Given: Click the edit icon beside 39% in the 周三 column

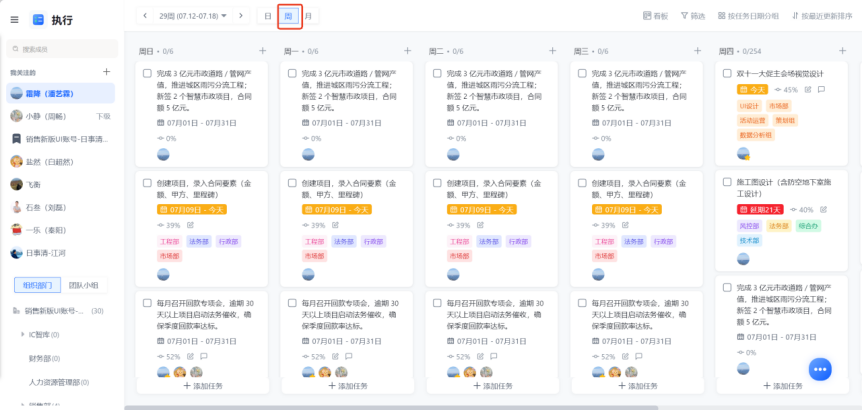Looking at the screenshot, I should (626, 225).
